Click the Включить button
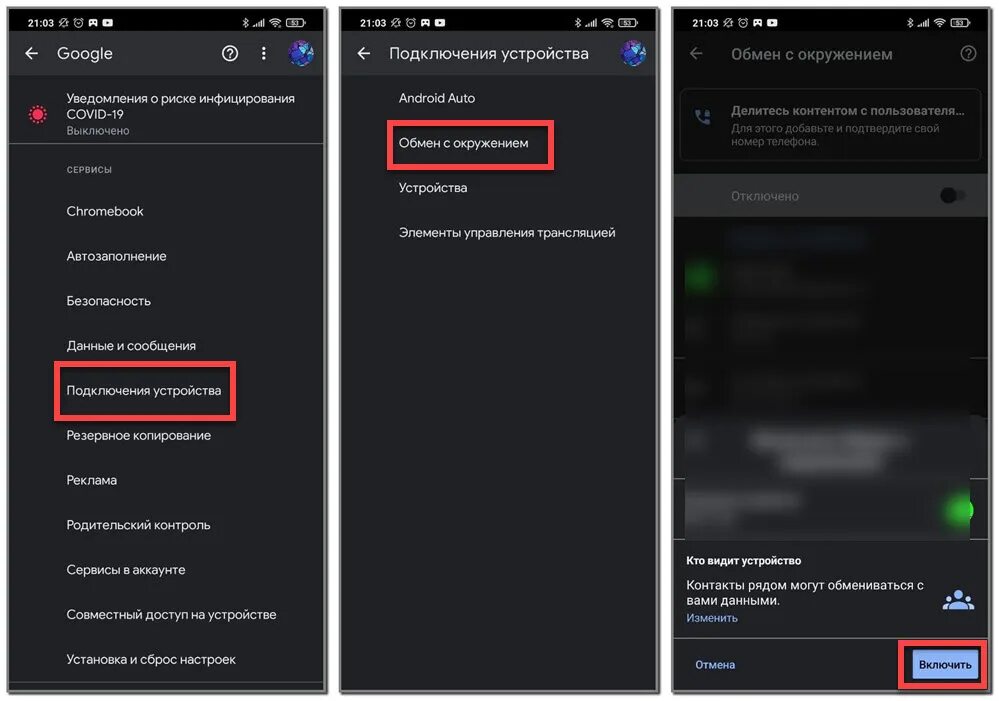999x701 pixels. point(945,665)
